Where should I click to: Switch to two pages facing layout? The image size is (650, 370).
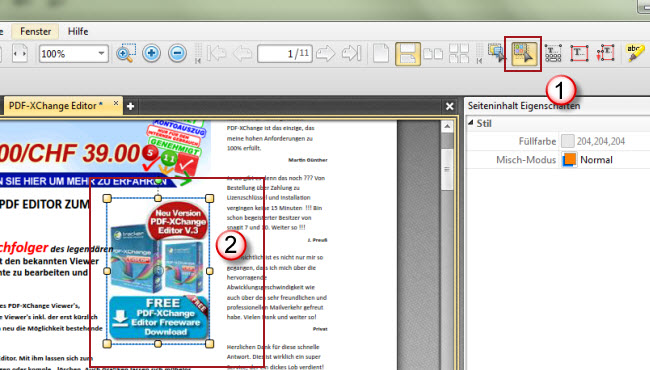pos(433,54)
